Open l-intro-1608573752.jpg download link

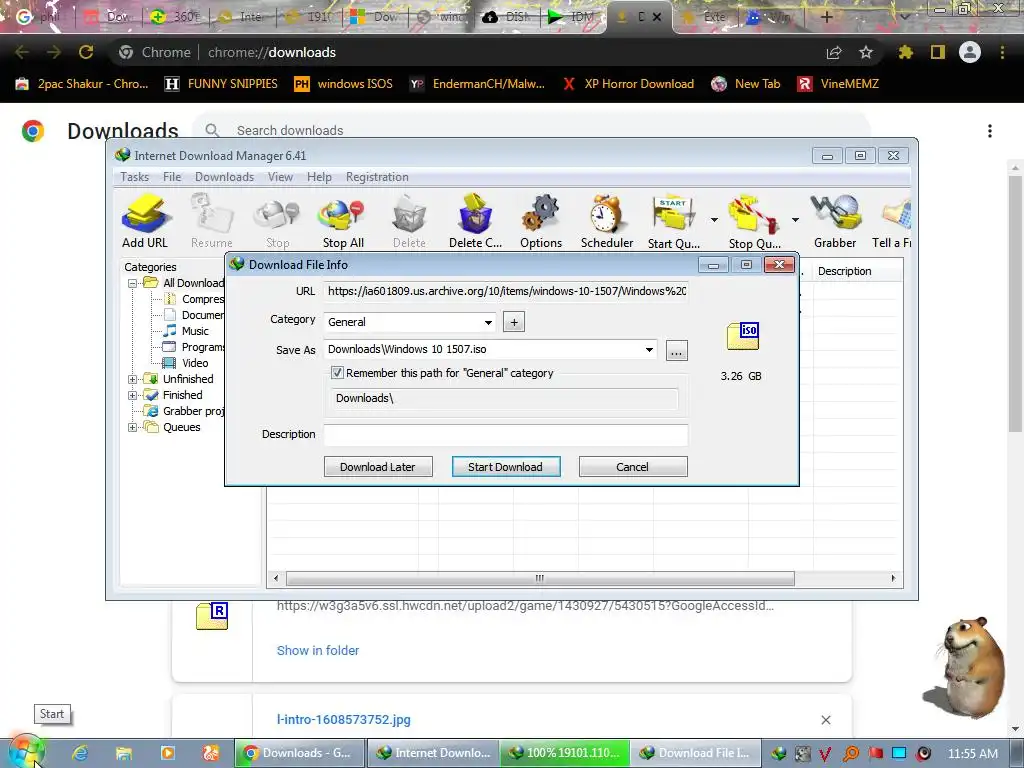344,720
